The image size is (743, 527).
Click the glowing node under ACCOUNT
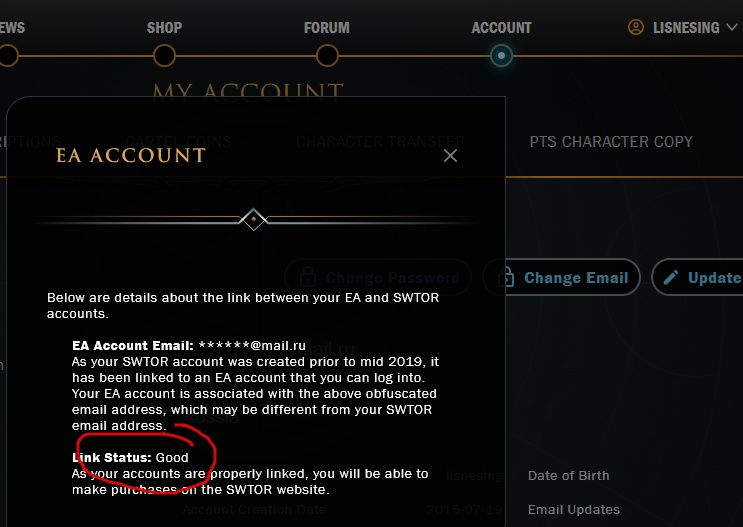click(x=502, y=56)
